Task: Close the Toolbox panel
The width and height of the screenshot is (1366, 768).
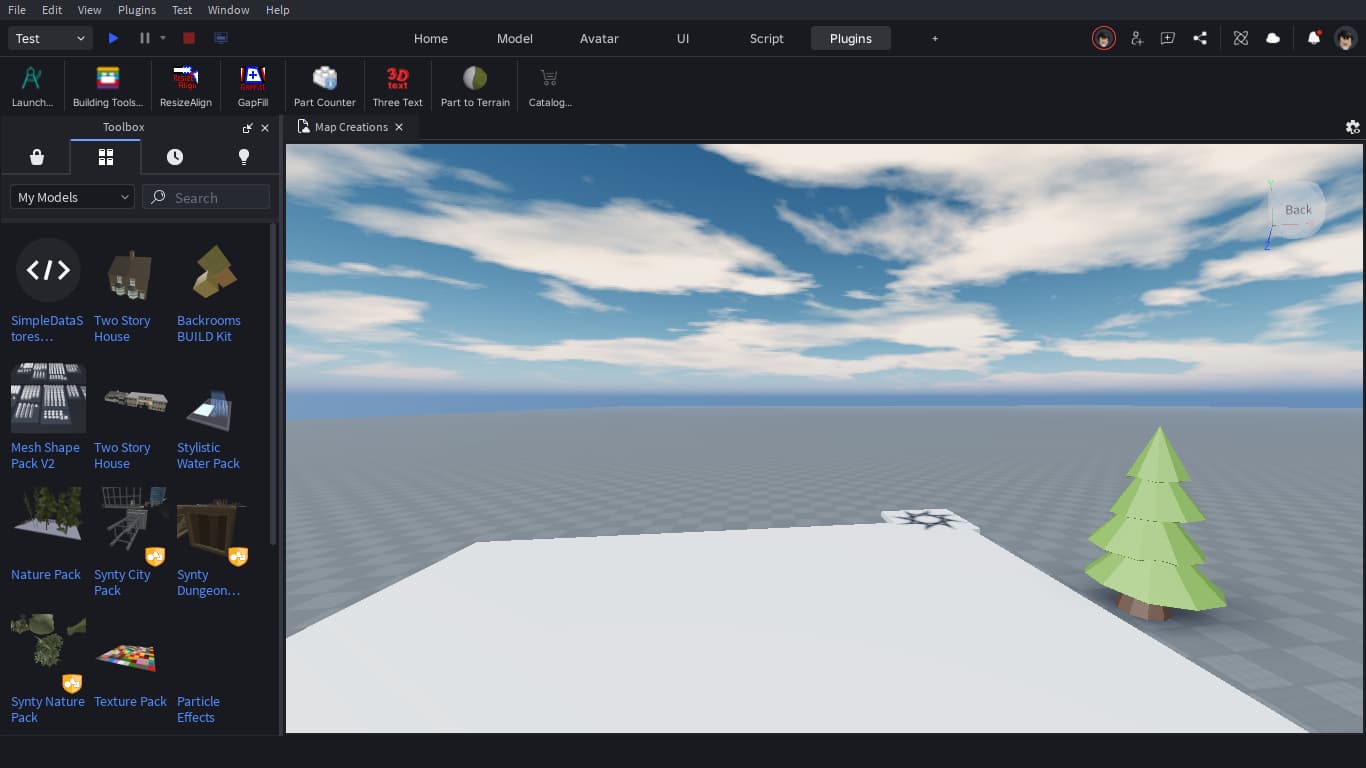Action: point(265,128)
